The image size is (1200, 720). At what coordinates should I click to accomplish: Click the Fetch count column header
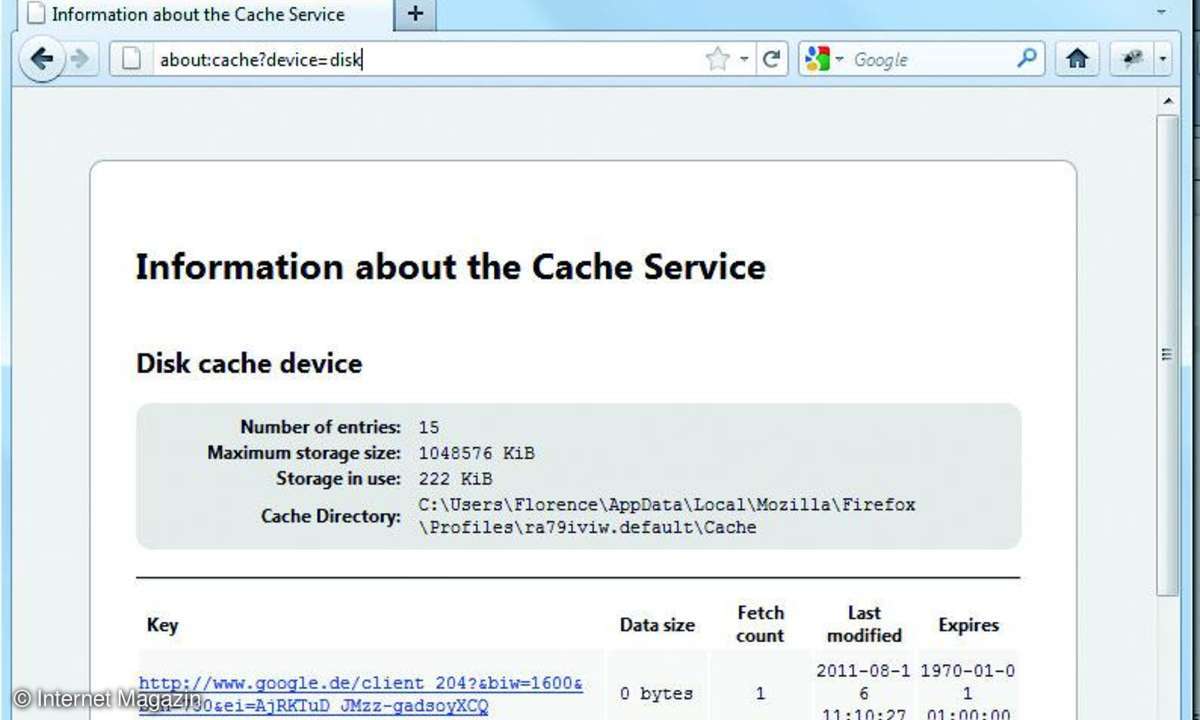click(760, 624)
